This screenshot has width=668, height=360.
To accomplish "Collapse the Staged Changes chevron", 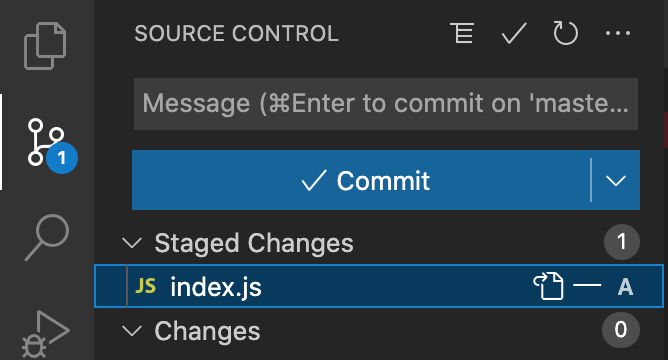I will tap(132, 243).
